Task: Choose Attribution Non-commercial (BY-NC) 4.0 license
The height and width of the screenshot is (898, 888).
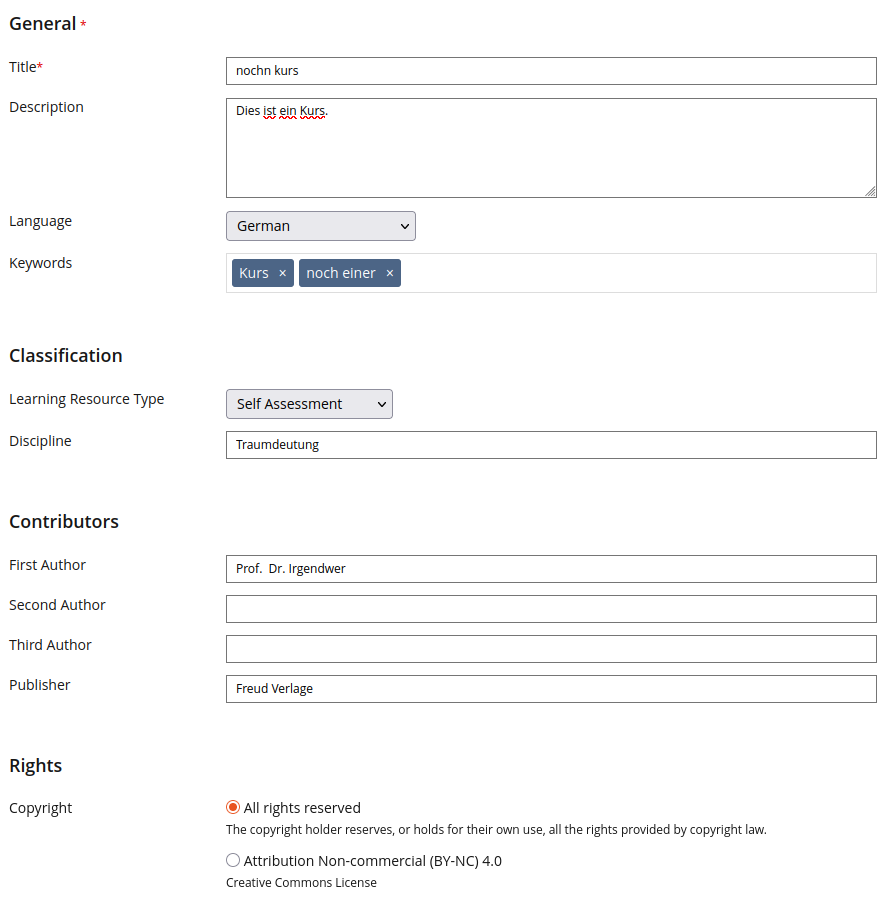Action: tap(233, 860)
